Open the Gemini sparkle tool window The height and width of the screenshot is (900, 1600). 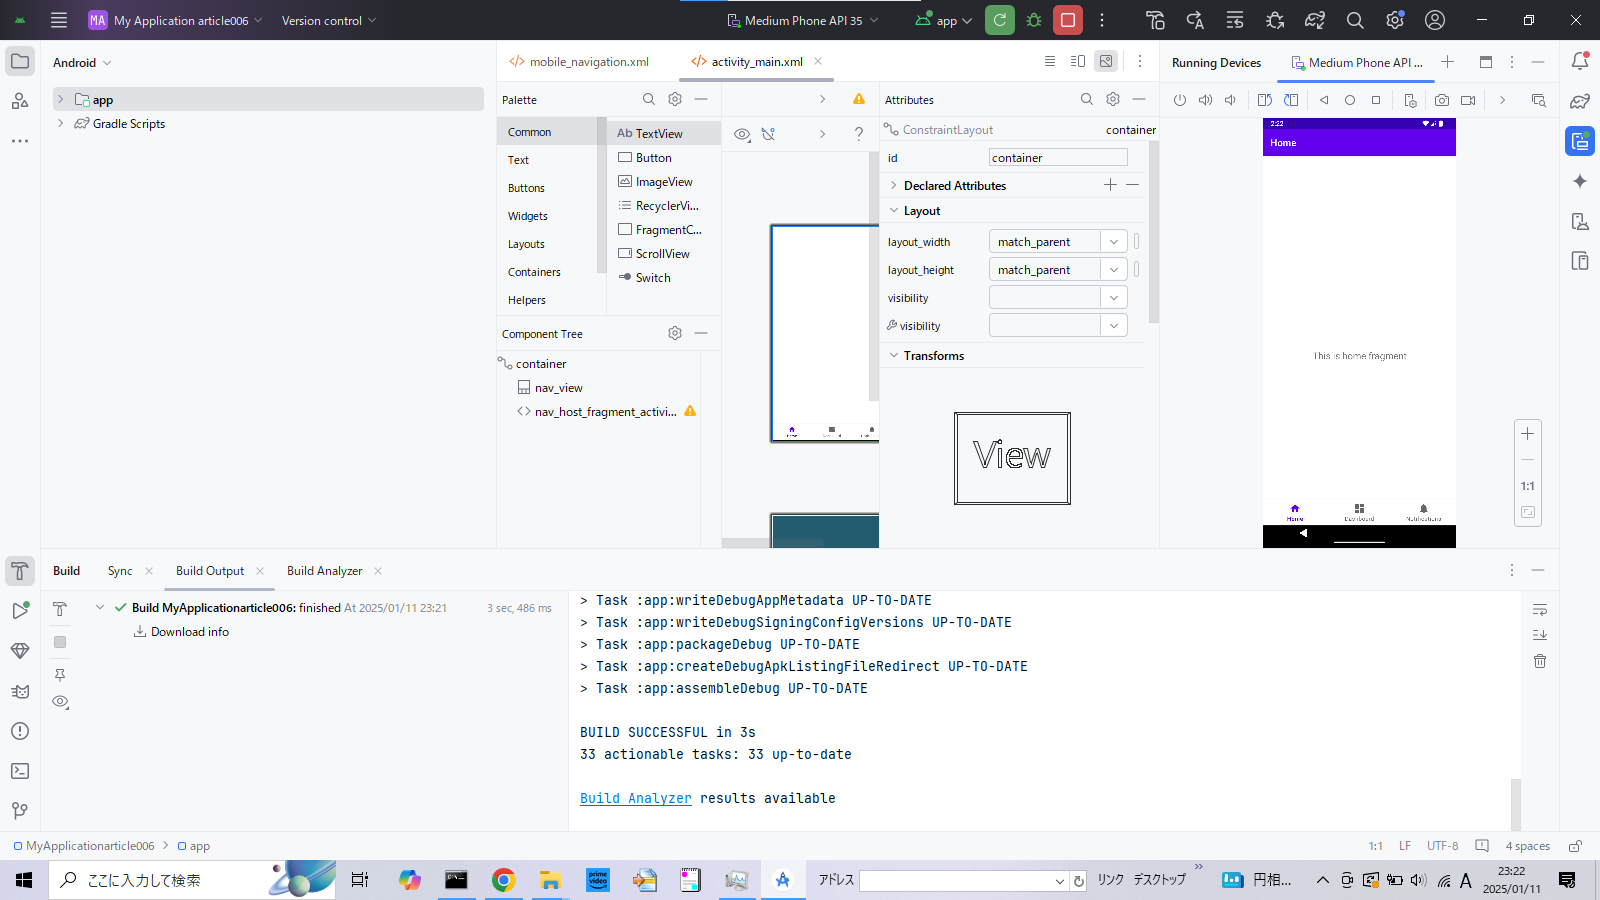coord(1580,181)
